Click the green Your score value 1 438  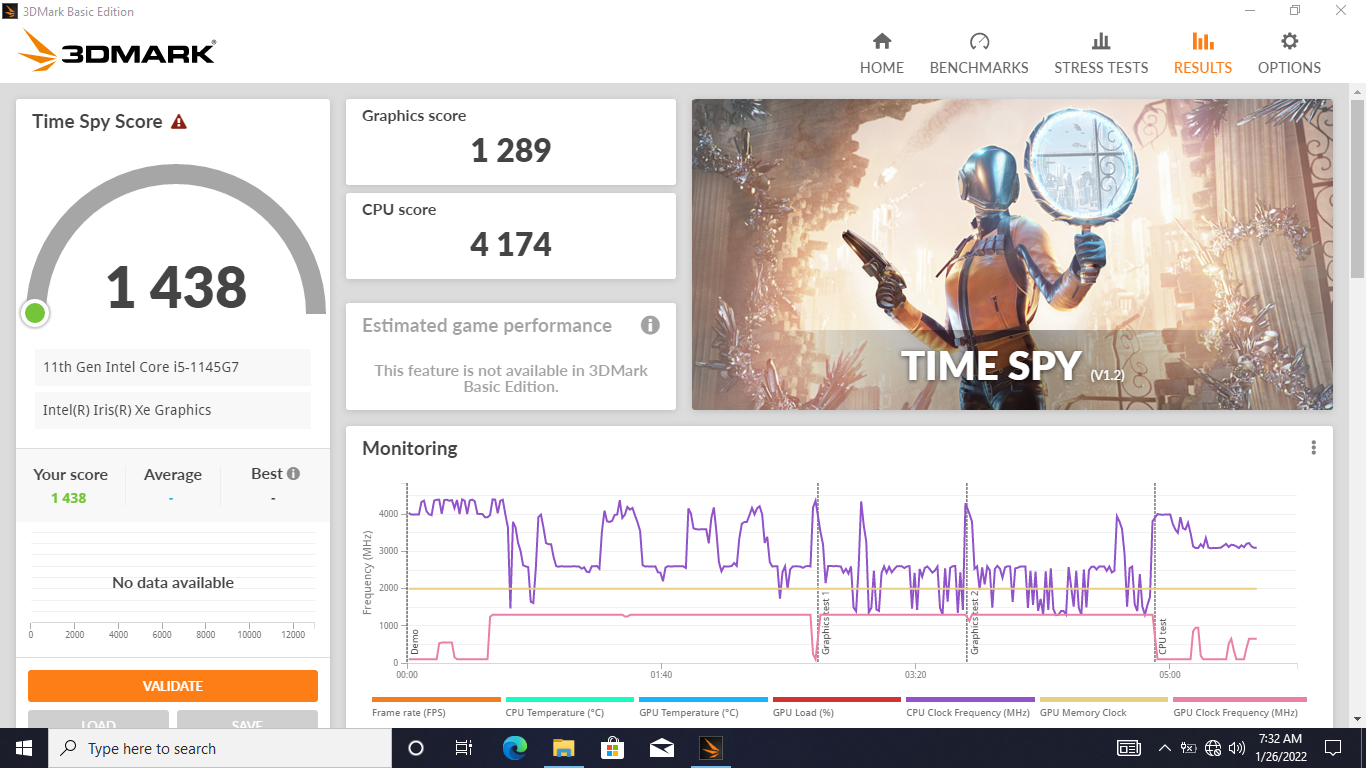[x=69, y=498]
